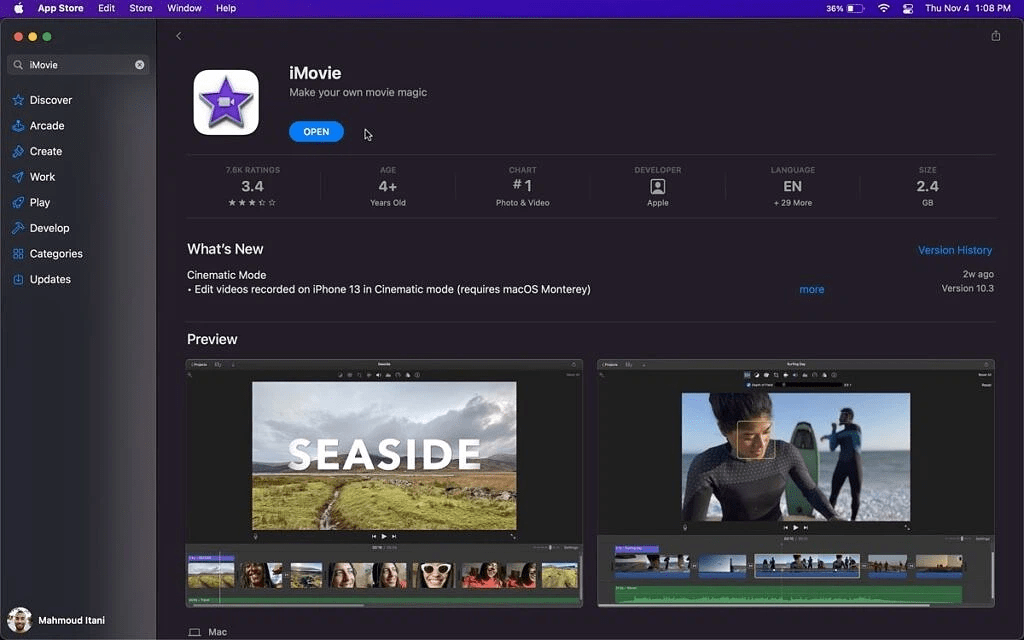Image resolution: width=1024 pixels, height=640 pixels.
Task: Select the Mahmoud Itani account name
Action: click(x=70, y=620)
